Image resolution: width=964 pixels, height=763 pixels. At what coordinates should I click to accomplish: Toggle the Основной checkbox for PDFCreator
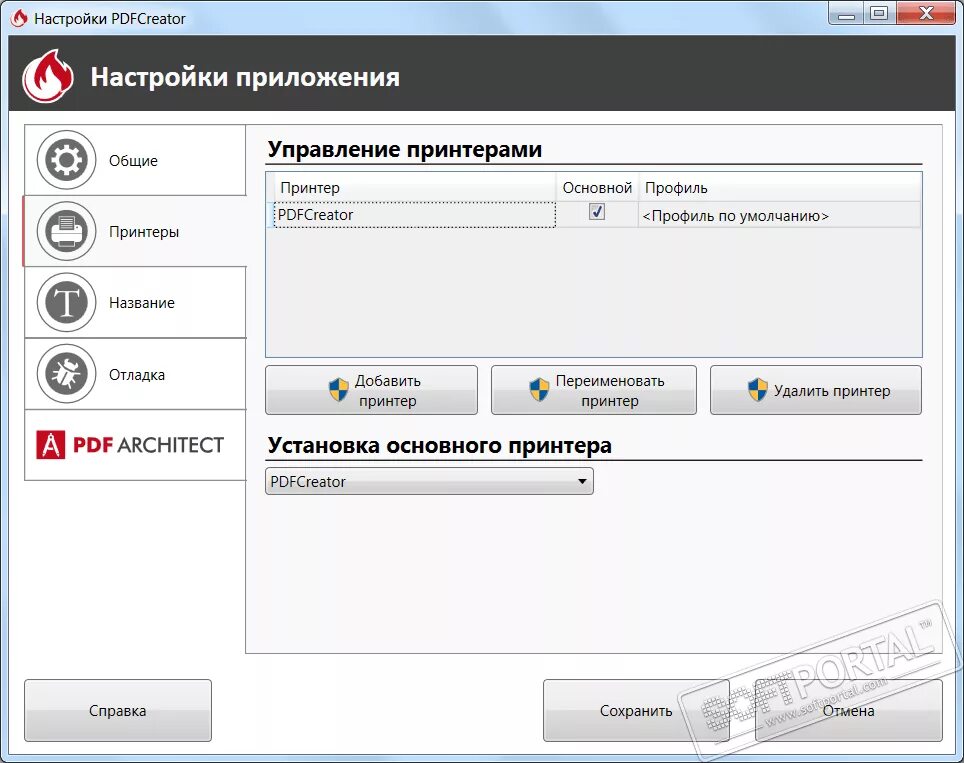596,212
